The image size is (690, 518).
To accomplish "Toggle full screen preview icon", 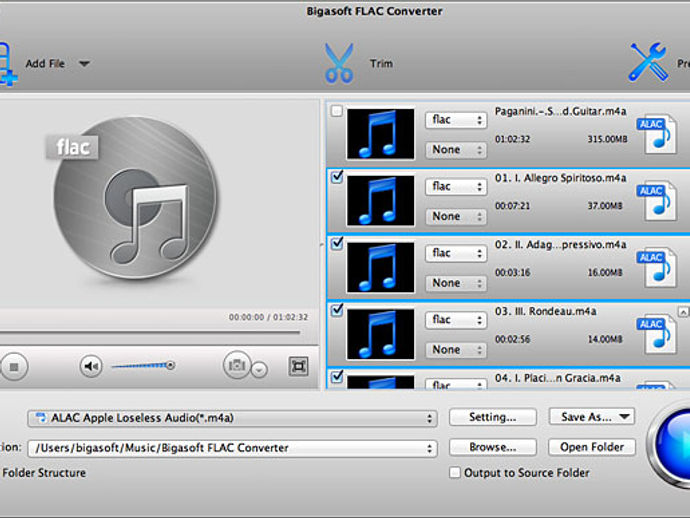I will pos(298,366).
